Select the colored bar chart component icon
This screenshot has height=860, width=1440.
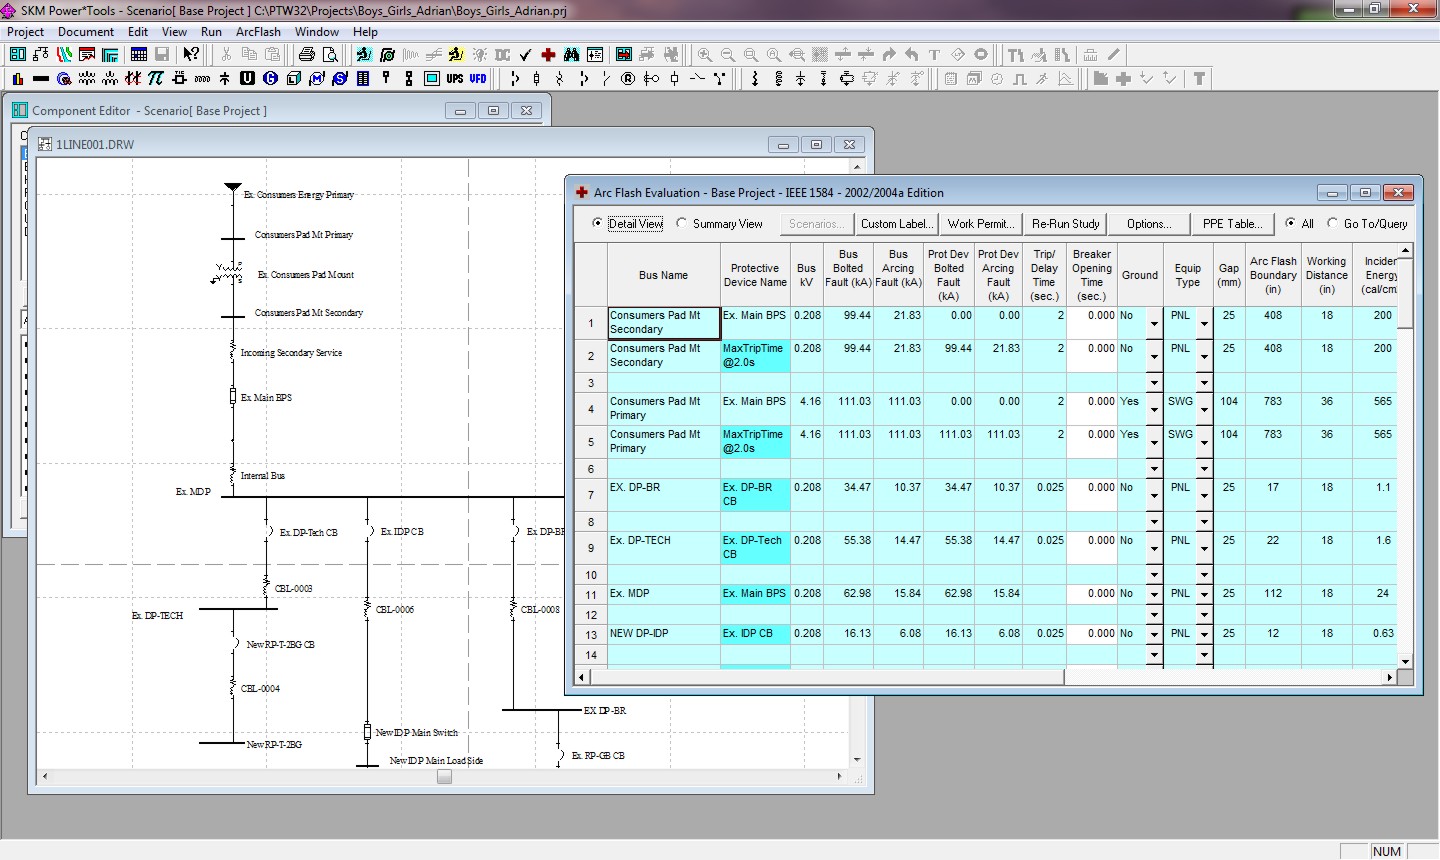pos(18,78)
